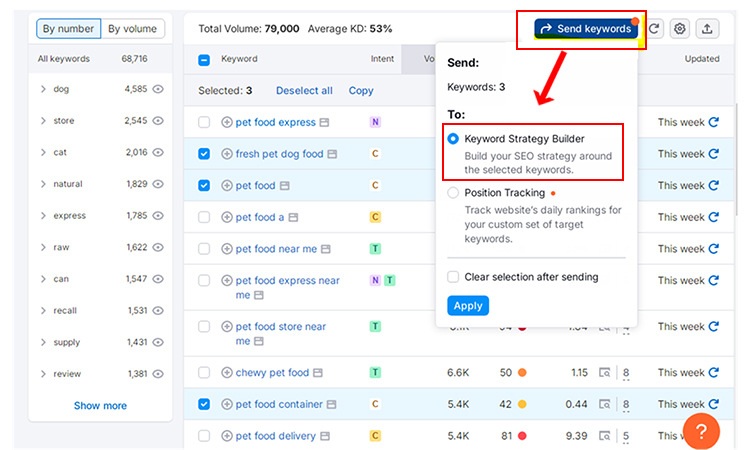Image resolution: width=750 pixels, height=450 pixels.
Task: Toggle visibility of the store keyword group
Action: pos(158,121)
